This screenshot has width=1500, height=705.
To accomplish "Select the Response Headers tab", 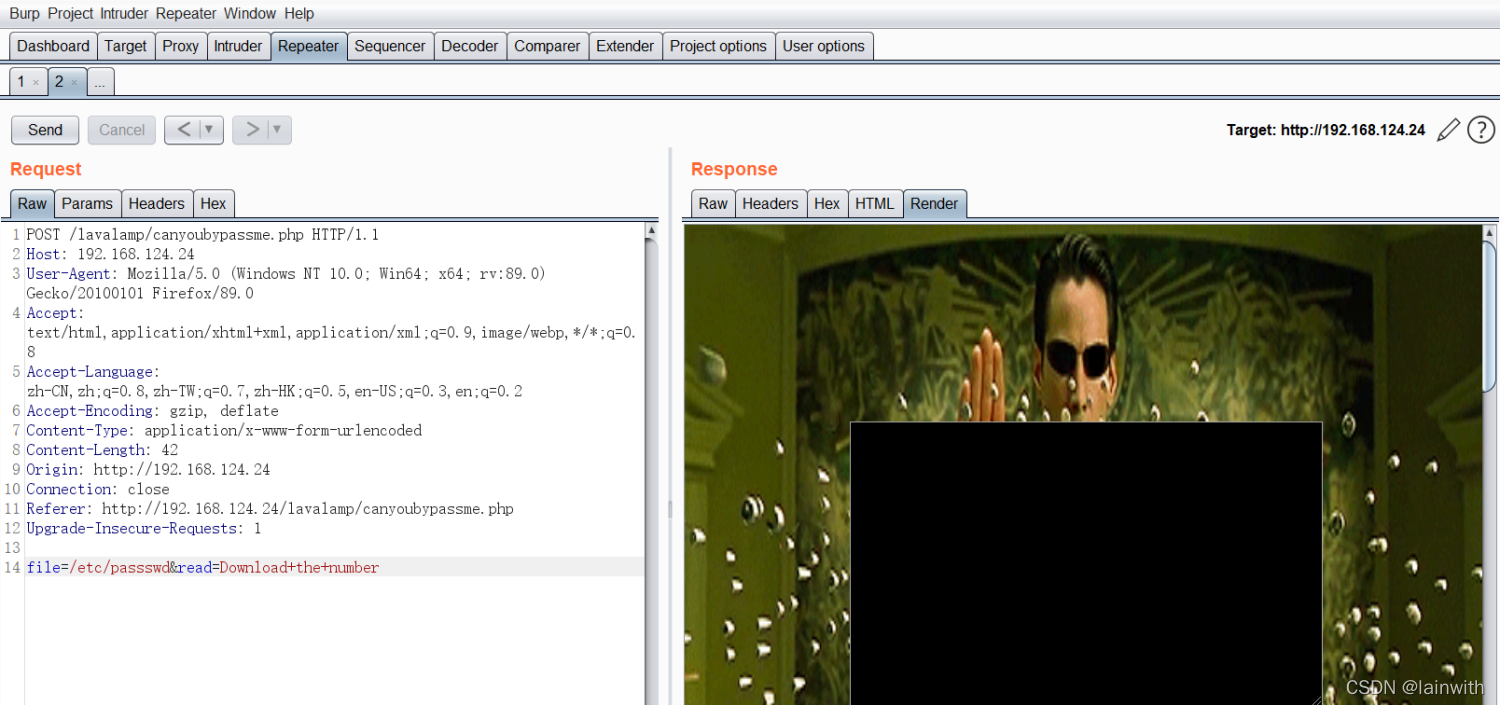I will [x=771, y=203].
